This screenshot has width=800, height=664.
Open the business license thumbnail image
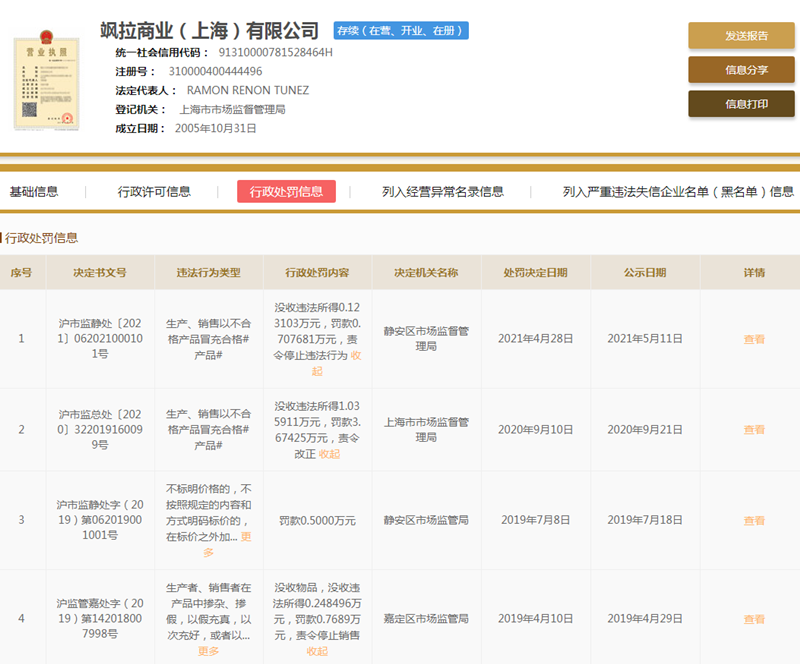46,80
